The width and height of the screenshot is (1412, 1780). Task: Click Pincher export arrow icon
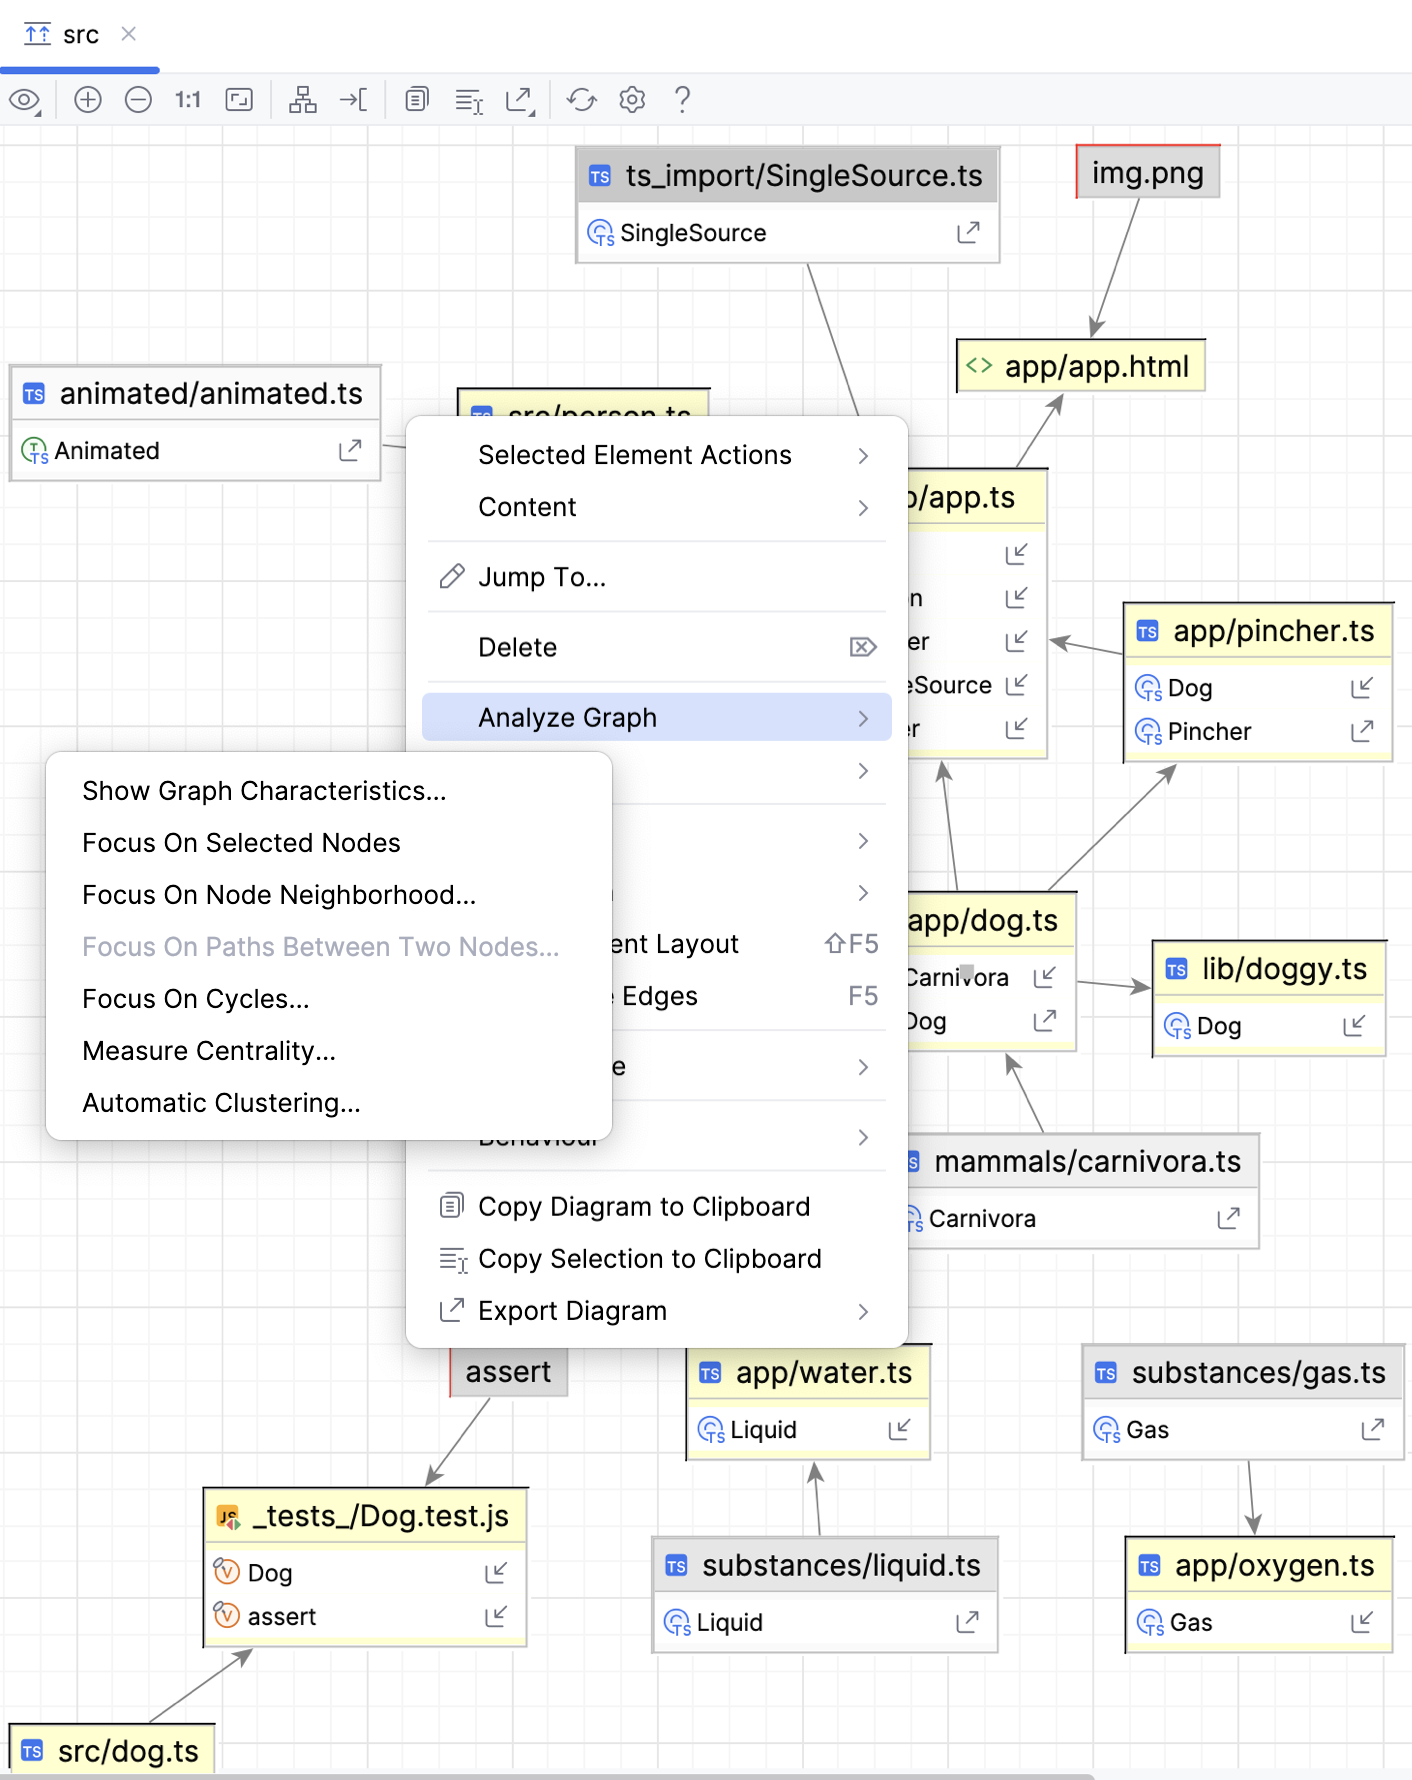tap(1362, 732)
